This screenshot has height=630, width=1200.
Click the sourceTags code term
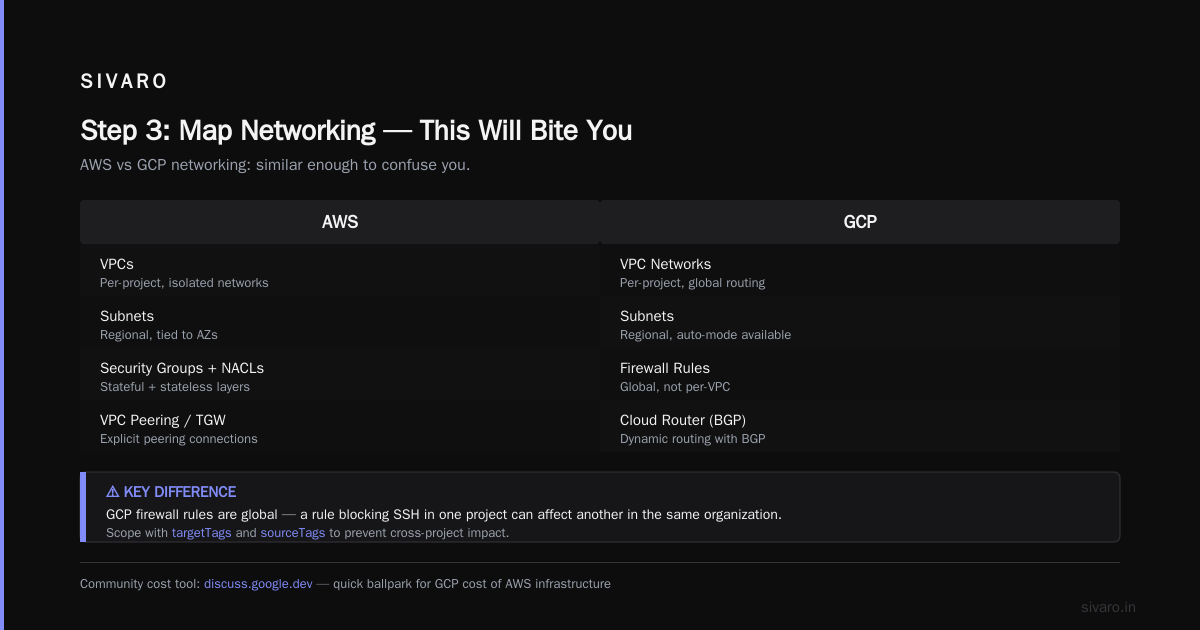tap(293, 533)
